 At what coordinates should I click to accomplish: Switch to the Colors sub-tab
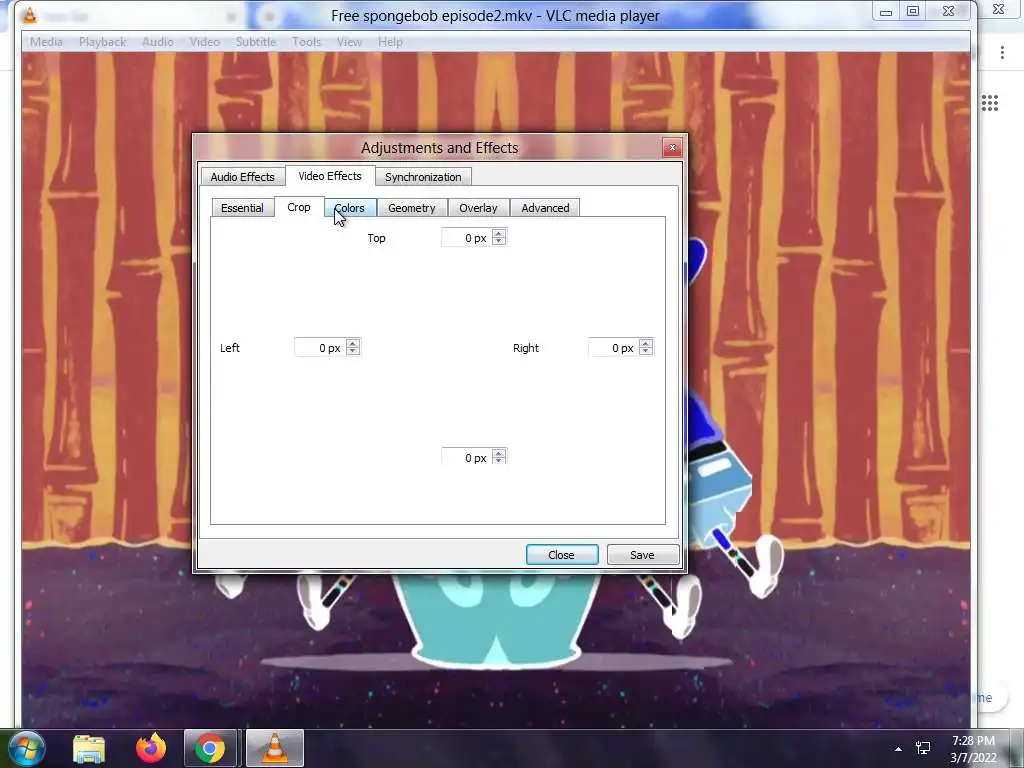tap(350, 208)
